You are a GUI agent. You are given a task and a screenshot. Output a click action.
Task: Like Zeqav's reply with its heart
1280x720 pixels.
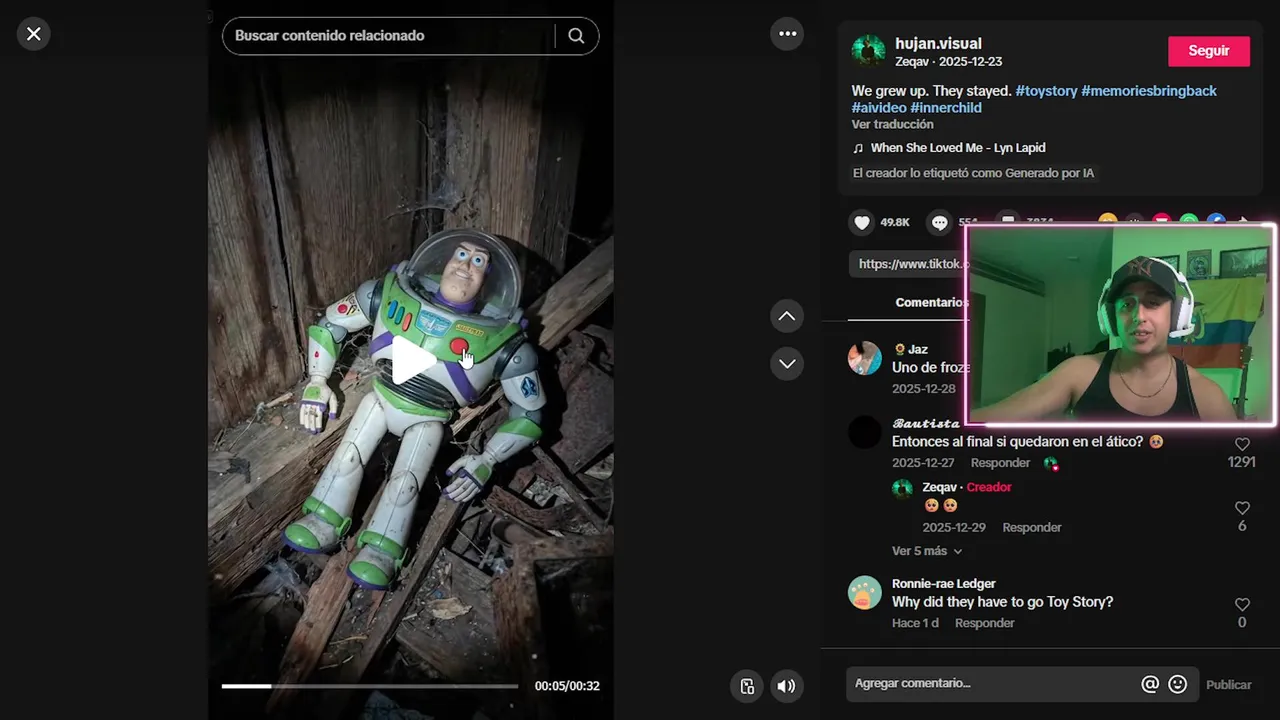(x=1242, y=508)
